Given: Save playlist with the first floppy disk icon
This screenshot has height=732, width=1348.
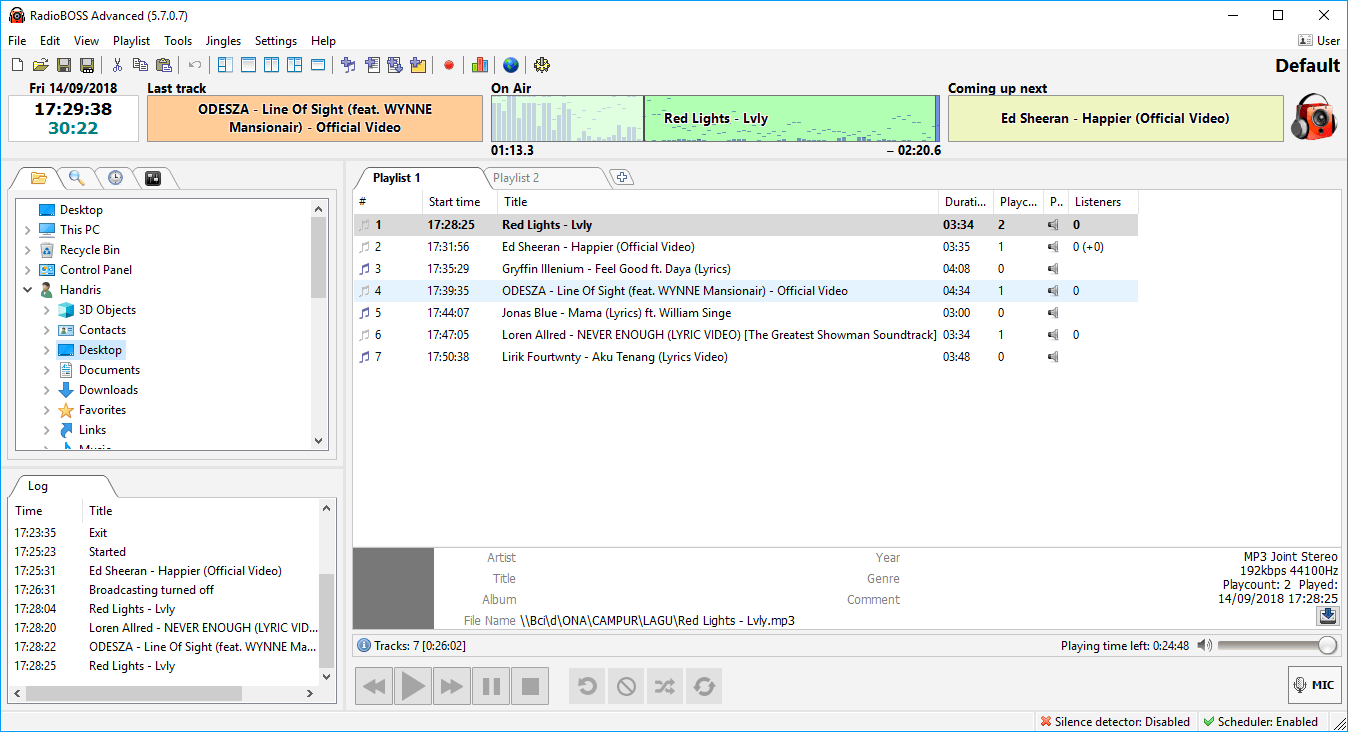Looking at the screenshot, I should point(63,65).
